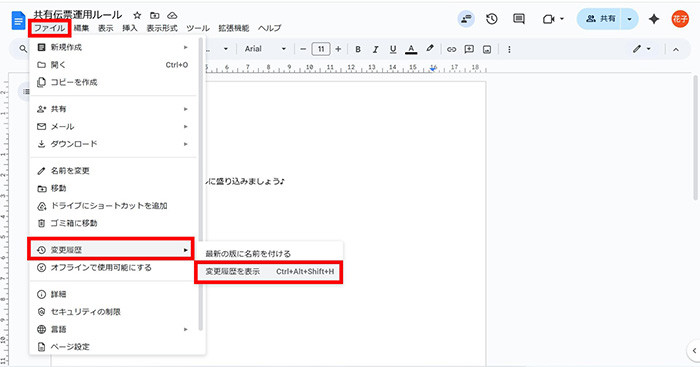
Task: Expand the 新規作成 submenu
Action: 113,47
